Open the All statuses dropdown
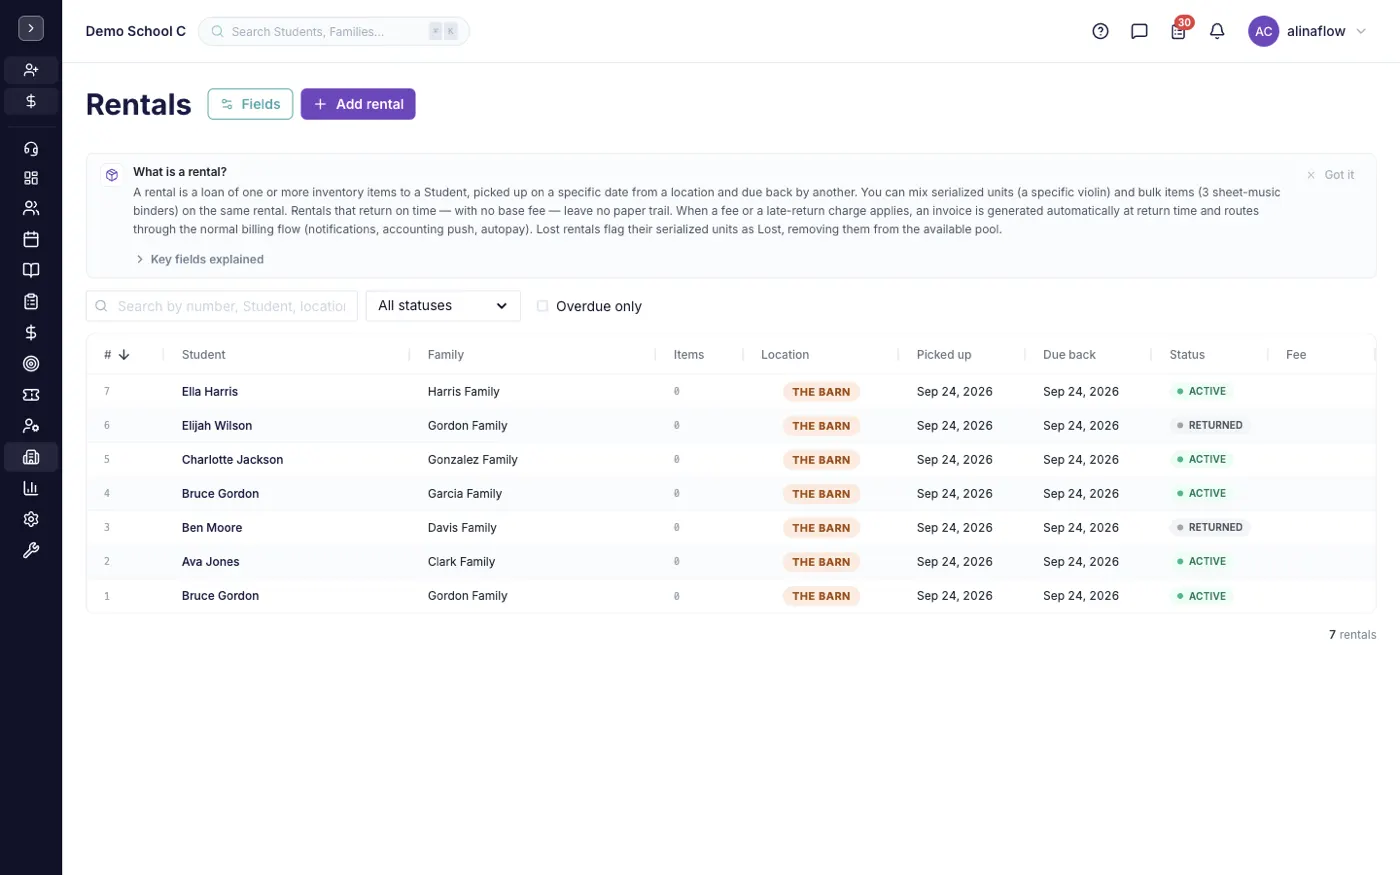The width and height of the screenshot is (1400, 875). point(443,306)
